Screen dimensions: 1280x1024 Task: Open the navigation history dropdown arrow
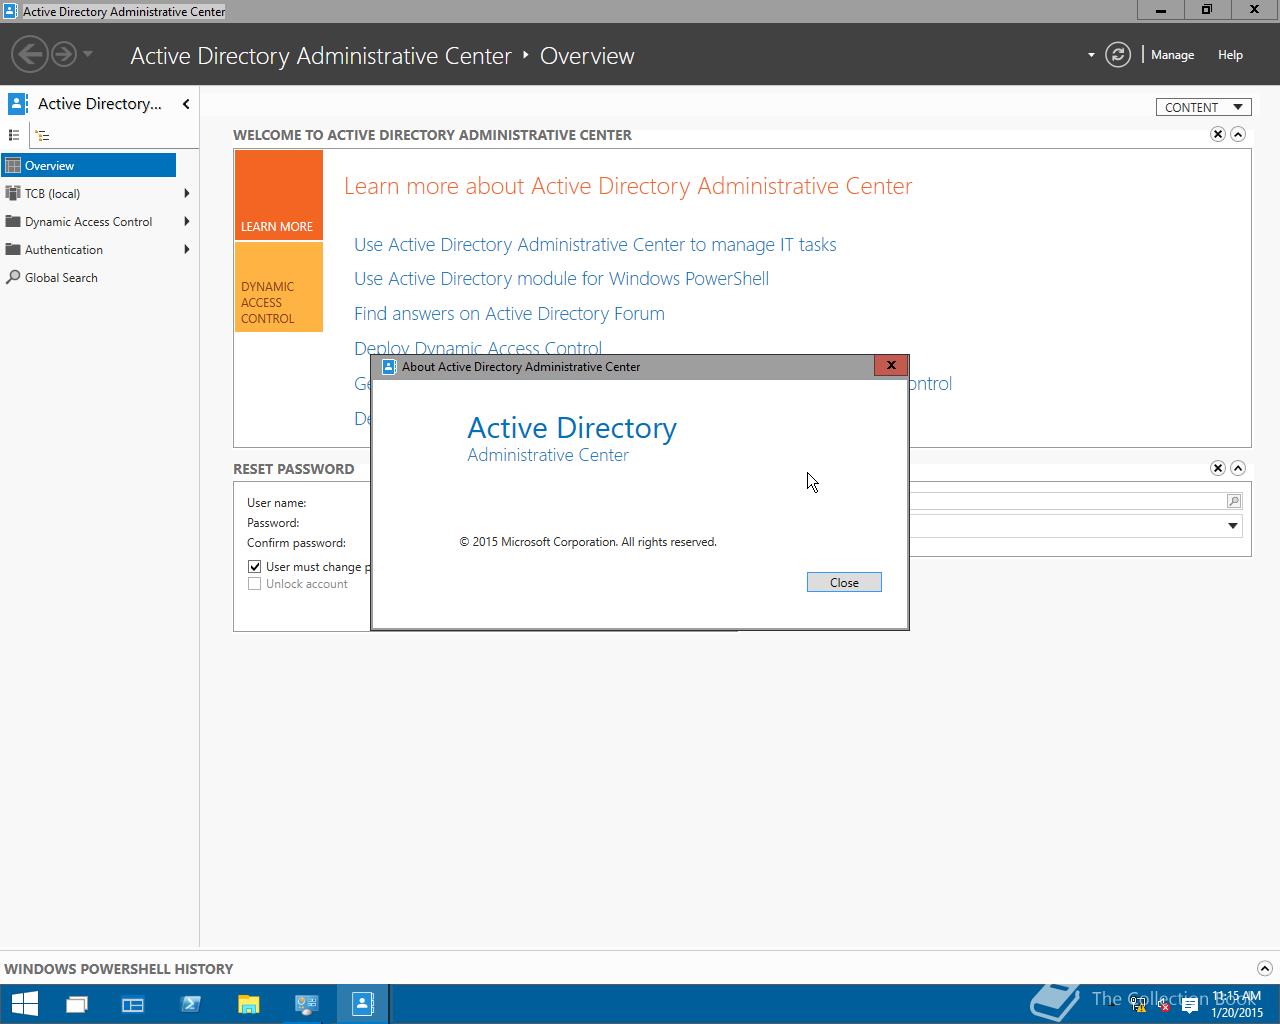click(88, 54)
